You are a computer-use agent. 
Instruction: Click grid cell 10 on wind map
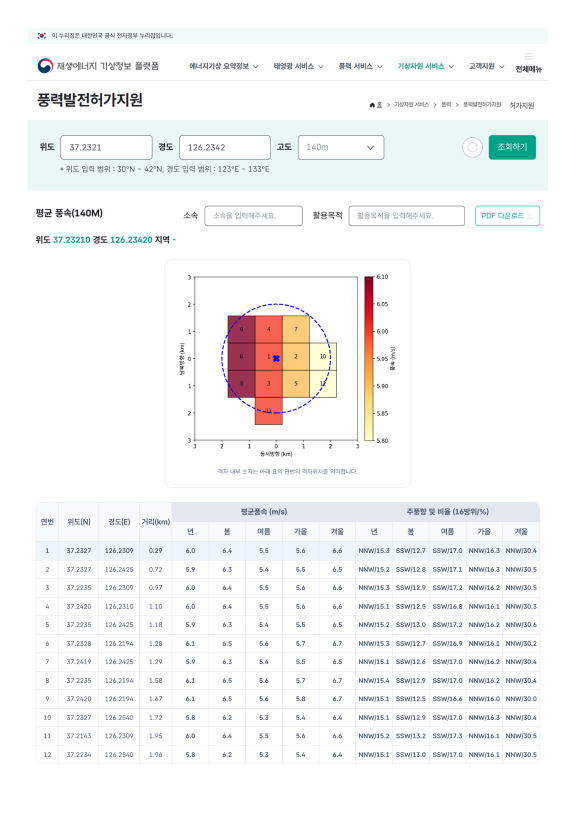pyautogui.click(x=323, y=357)
